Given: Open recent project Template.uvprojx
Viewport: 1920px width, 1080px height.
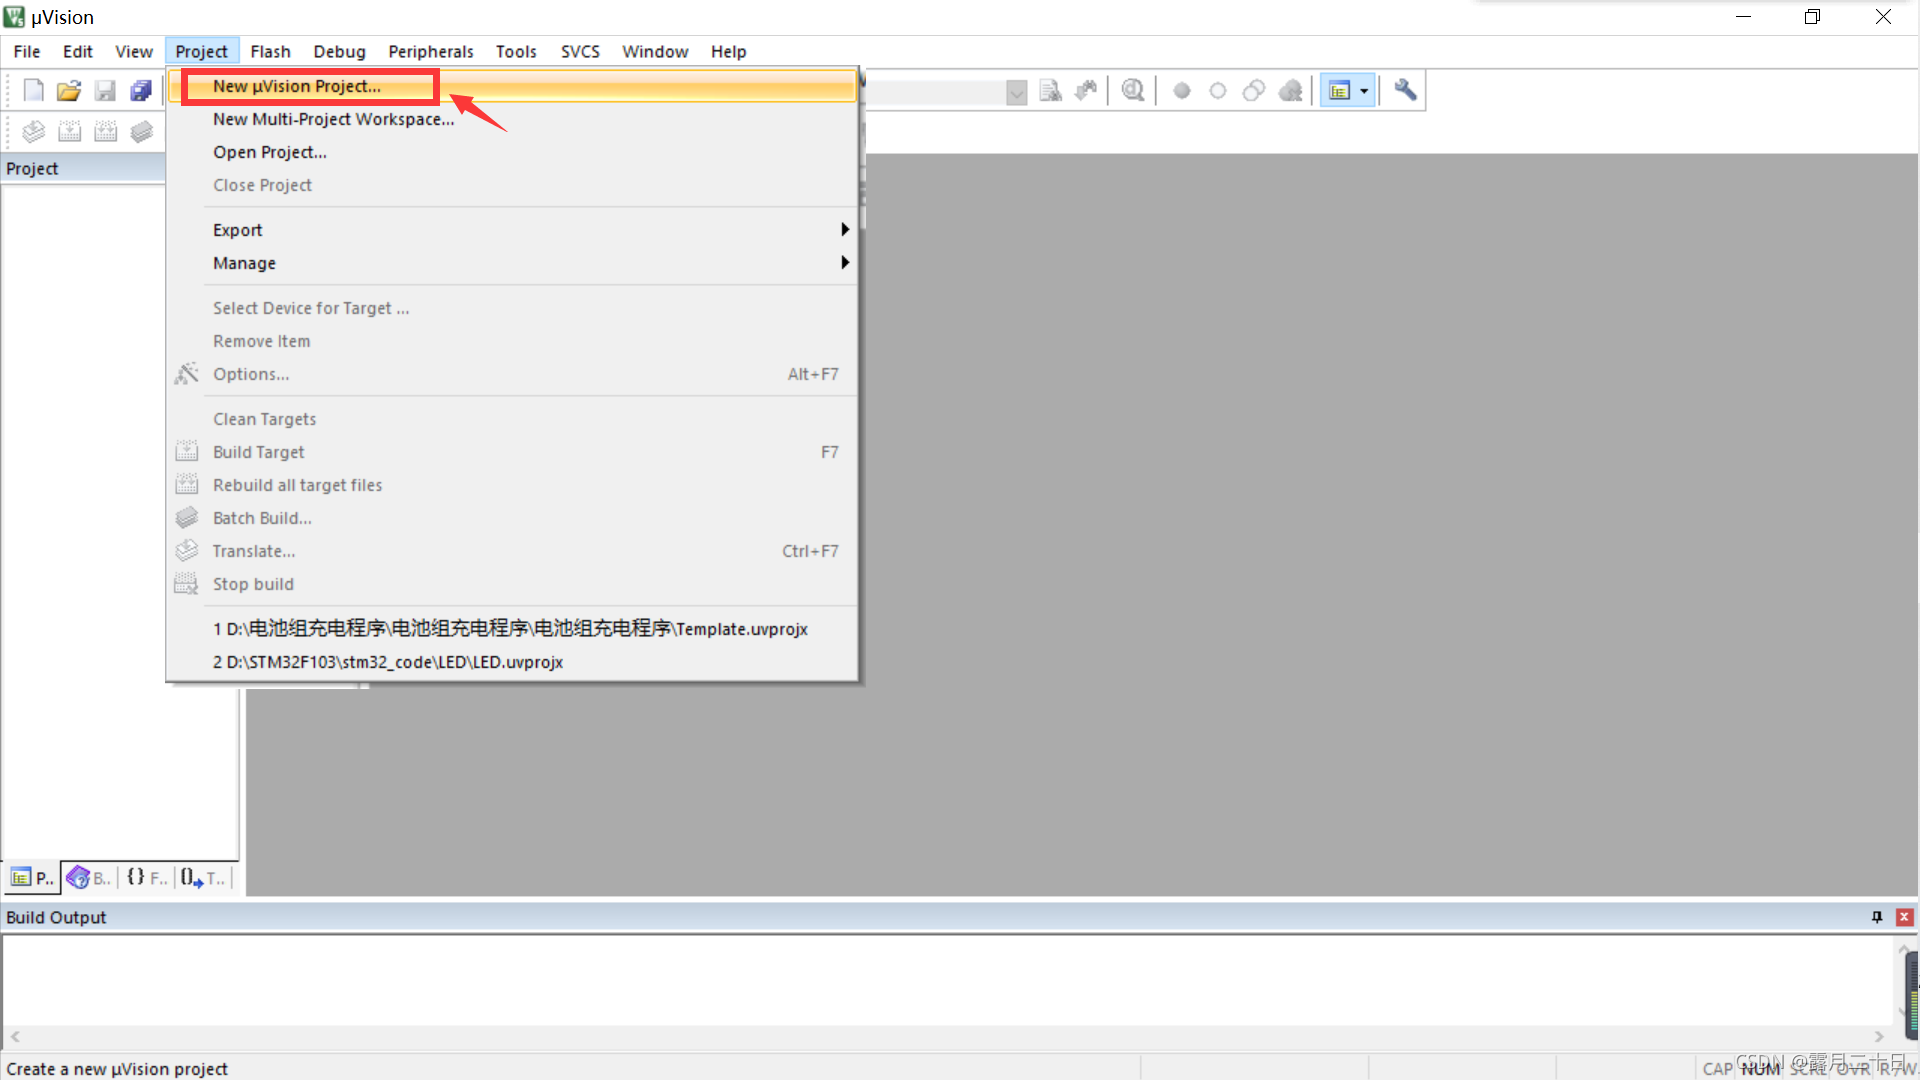Looking at the screenshot, I should [512, 630].
